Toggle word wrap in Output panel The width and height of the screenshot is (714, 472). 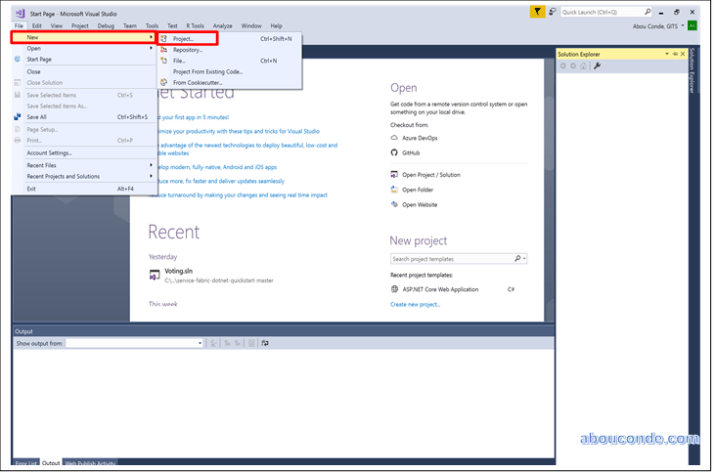pyautogui.click(x=265, y=343)
